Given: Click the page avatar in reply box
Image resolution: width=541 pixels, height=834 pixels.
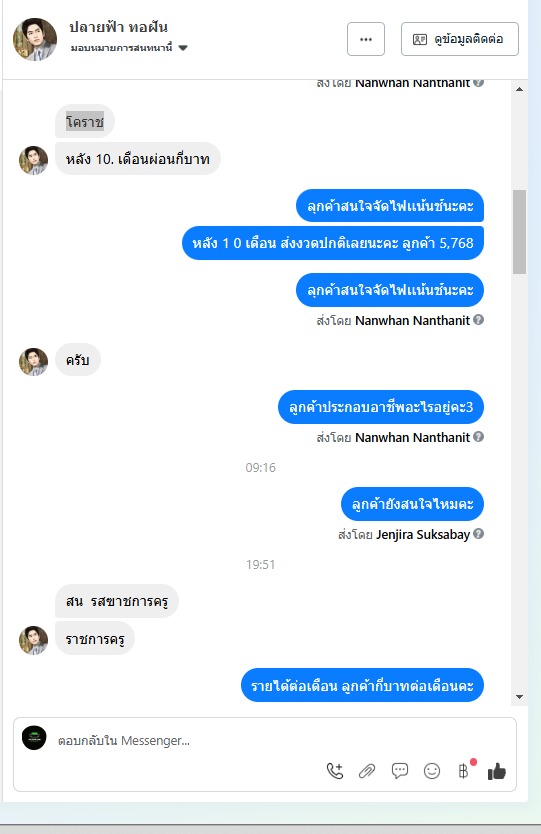Looking at the screenshot, I should point(34,738).
